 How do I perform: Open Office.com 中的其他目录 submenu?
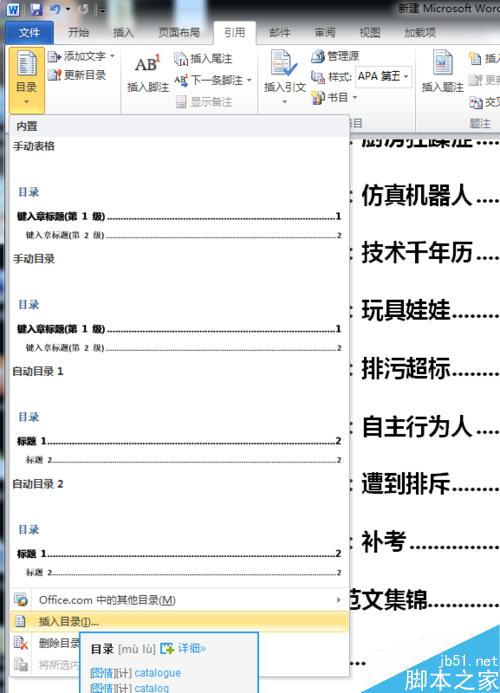pyautogui.click(x=179, y=600)
